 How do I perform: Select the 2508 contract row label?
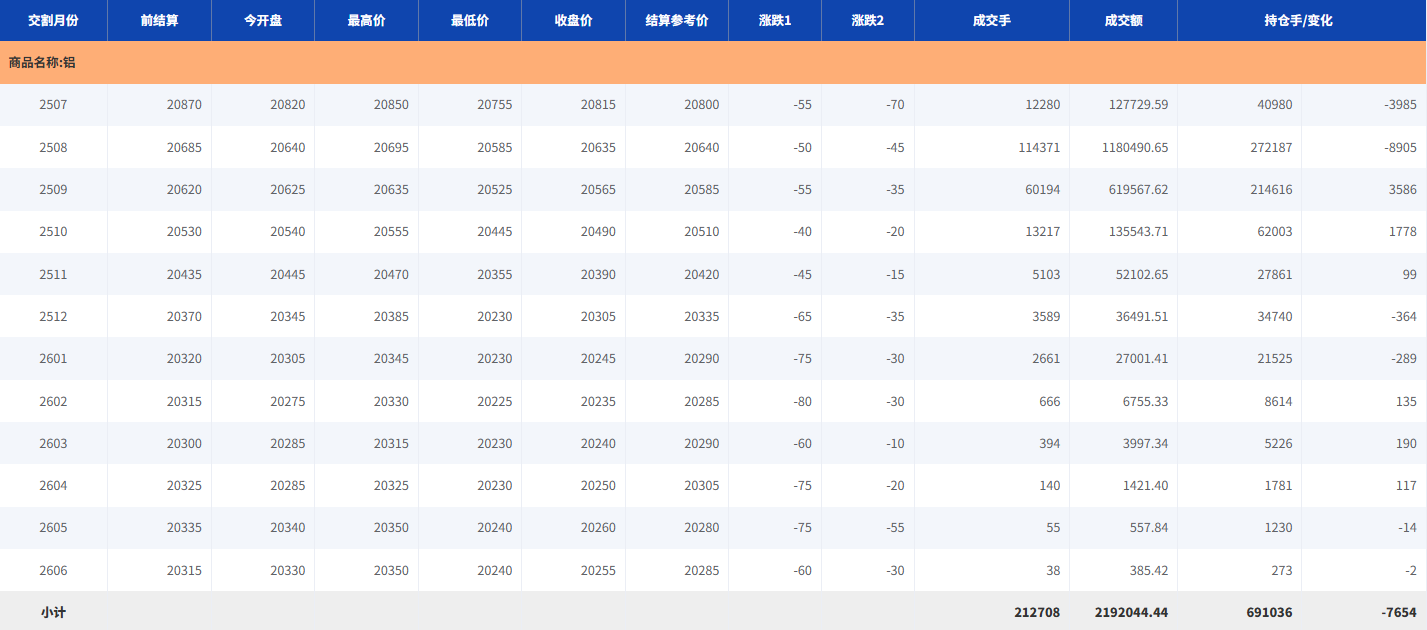[x=53, y=147]
